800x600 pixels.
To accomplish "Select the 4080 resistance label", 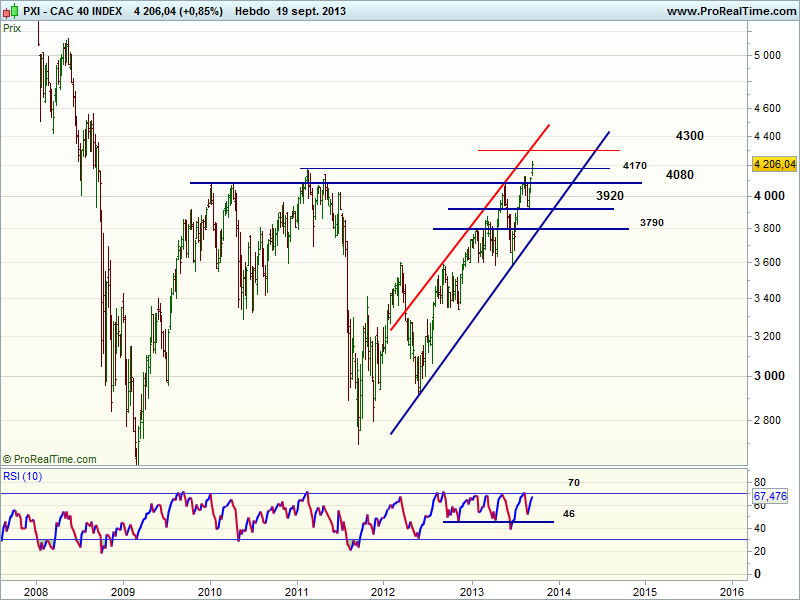I will pos(679,175).
